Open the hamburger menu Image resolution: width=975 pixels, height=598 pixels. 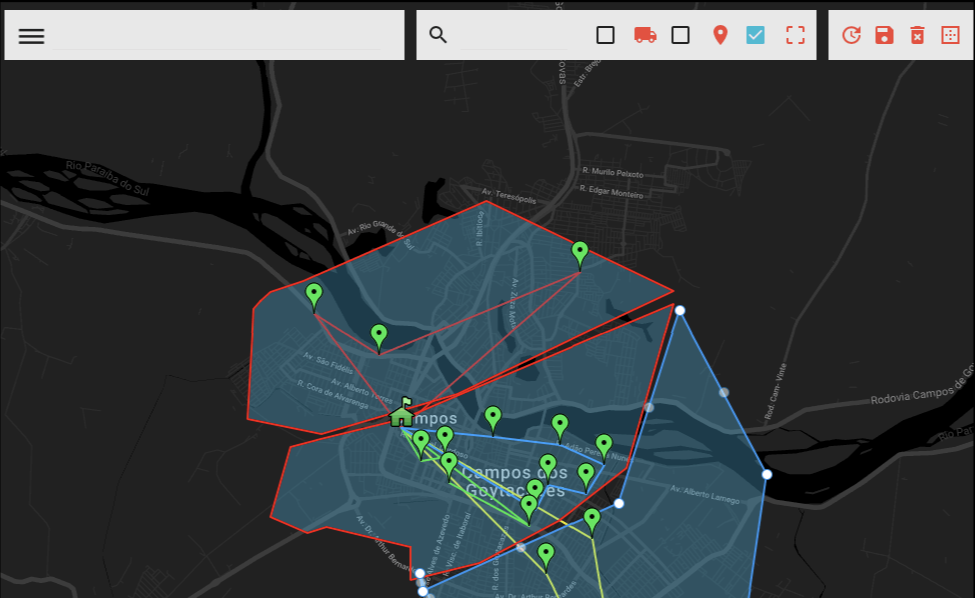[31, 36]
